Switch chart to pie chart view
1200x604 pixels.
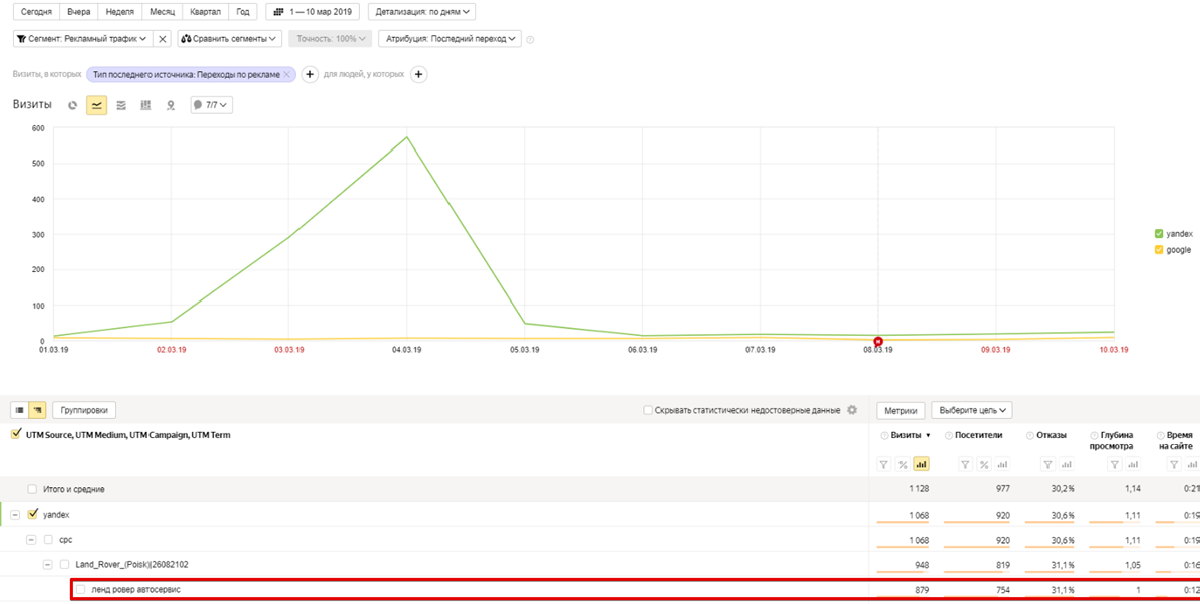(x=73, y=105)
